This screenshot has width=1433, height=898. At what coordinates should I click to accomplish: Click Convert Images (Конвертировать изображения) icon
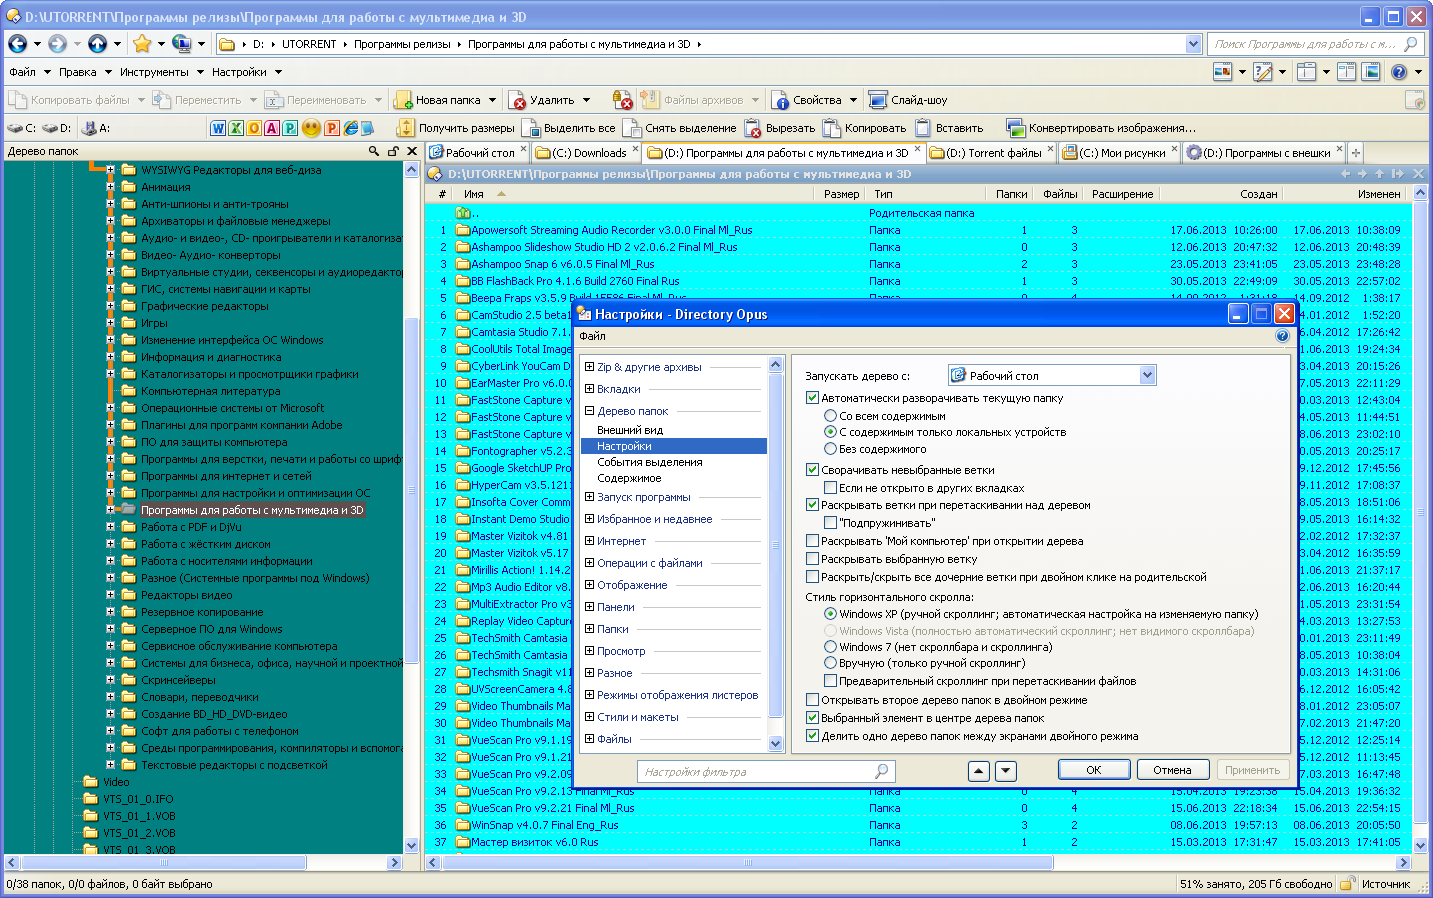[x=1016, y=128]
